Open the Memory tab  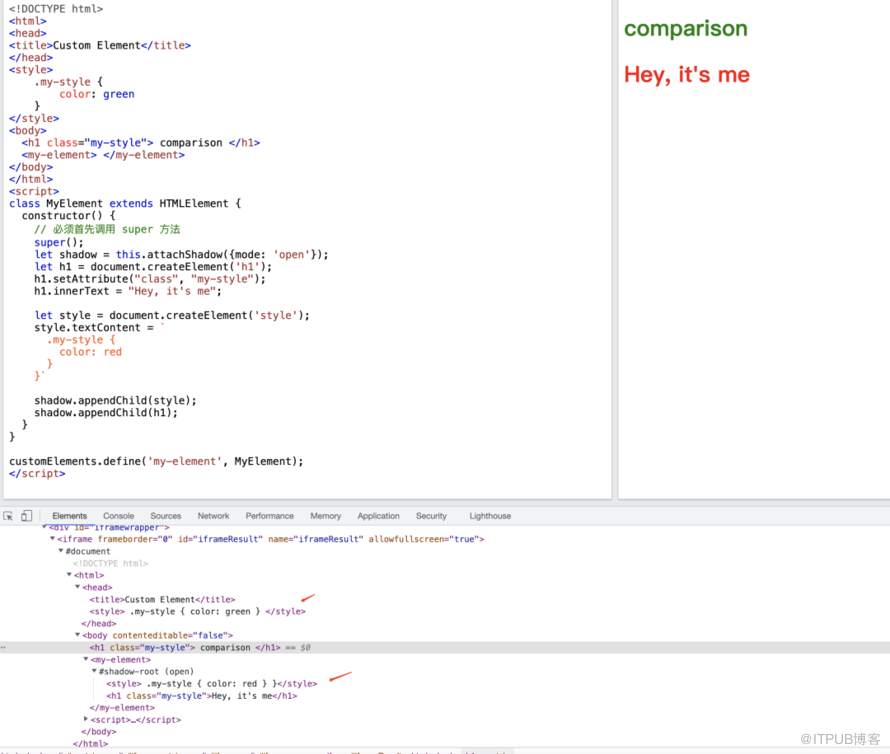[x=325, y=516]
